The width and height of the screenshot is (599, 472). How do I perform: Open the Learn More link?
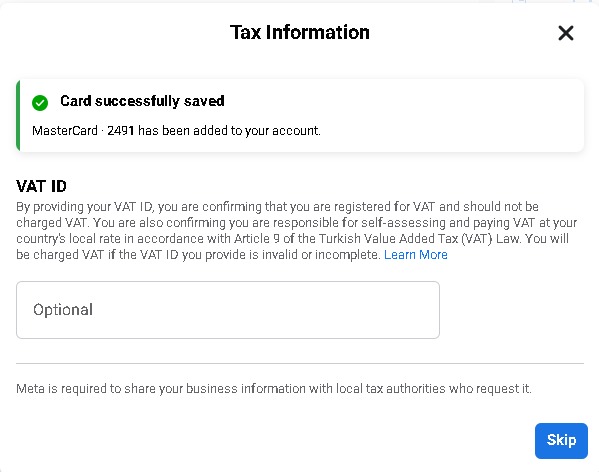click(x=416, y=255)
